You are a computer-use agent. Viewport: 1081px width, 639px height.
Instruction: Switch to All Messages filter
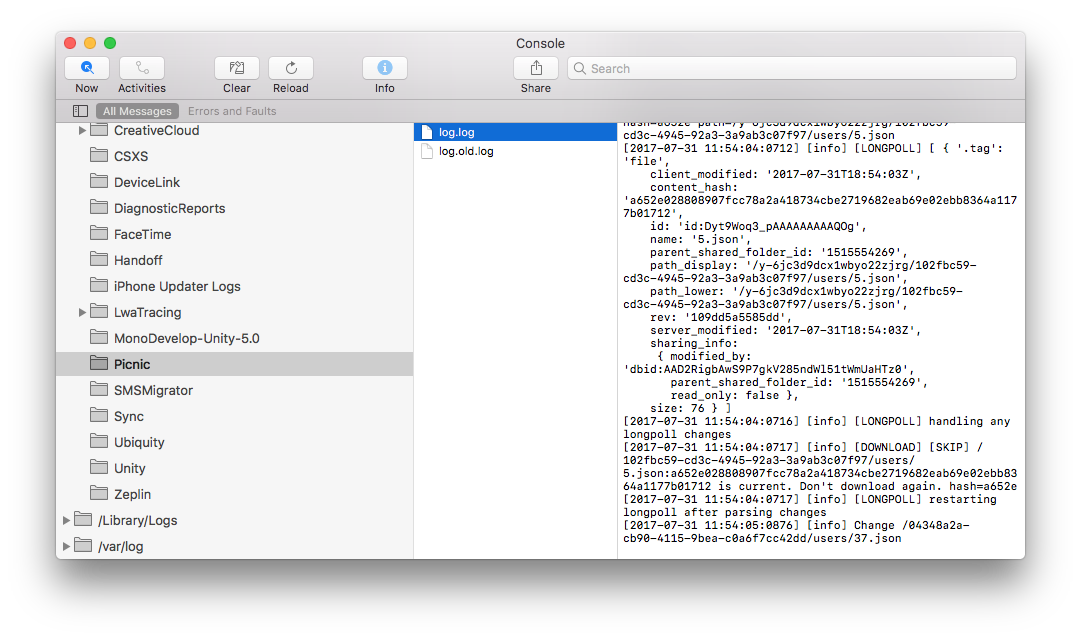click(x=139, y=111)
